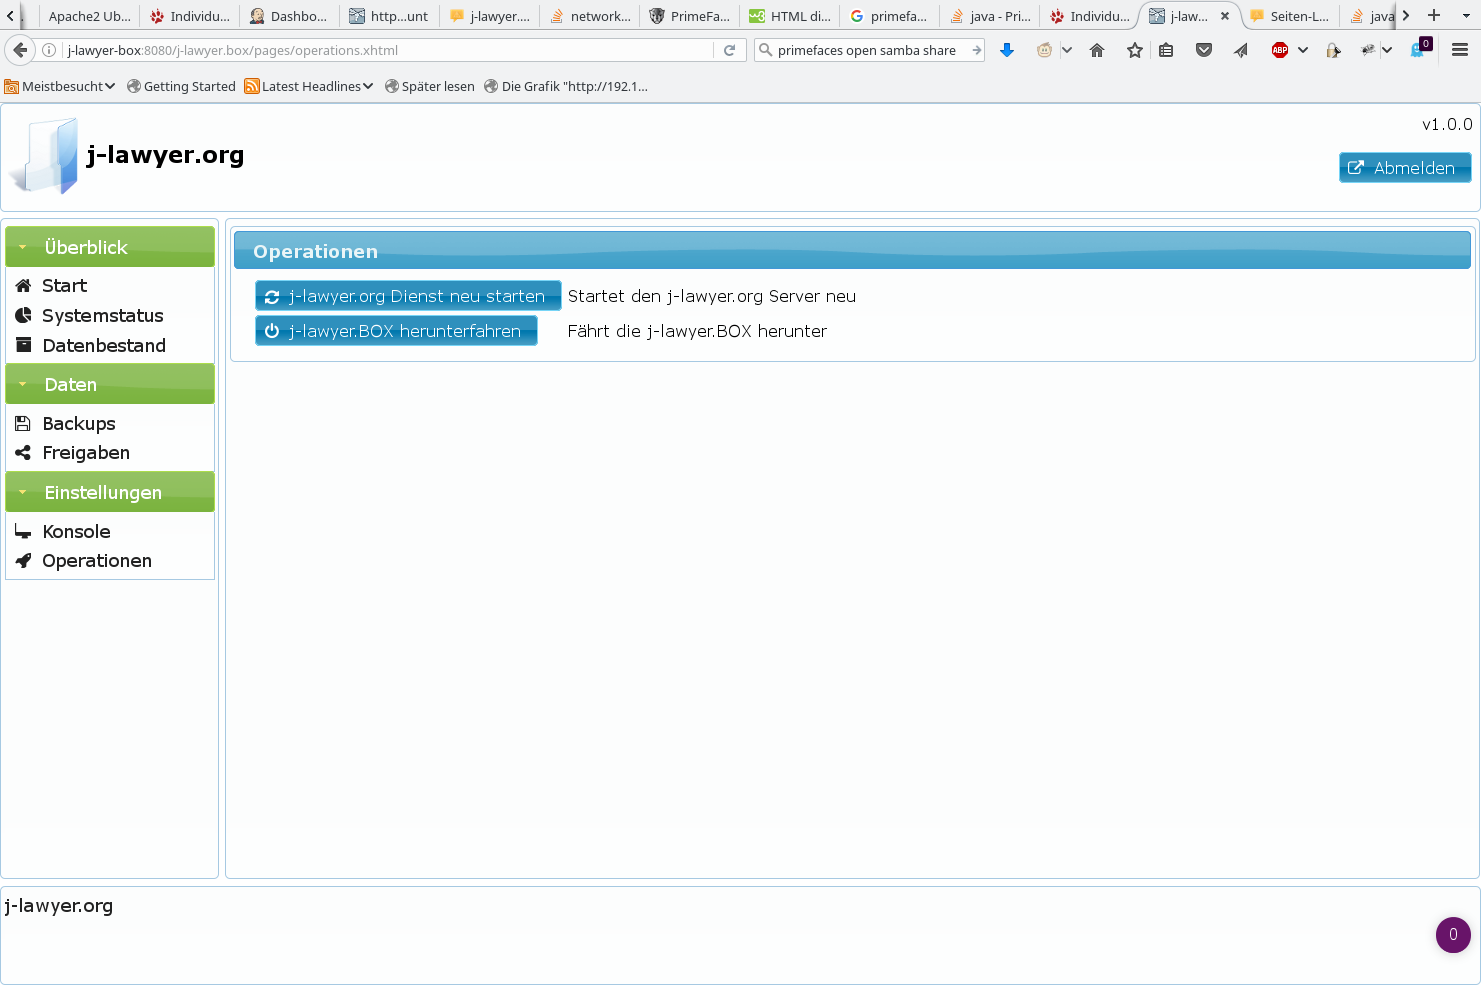This screenshot has height=985, width=1481.
Task: Reload the page with the refresh icon
Action: [729, 50]
